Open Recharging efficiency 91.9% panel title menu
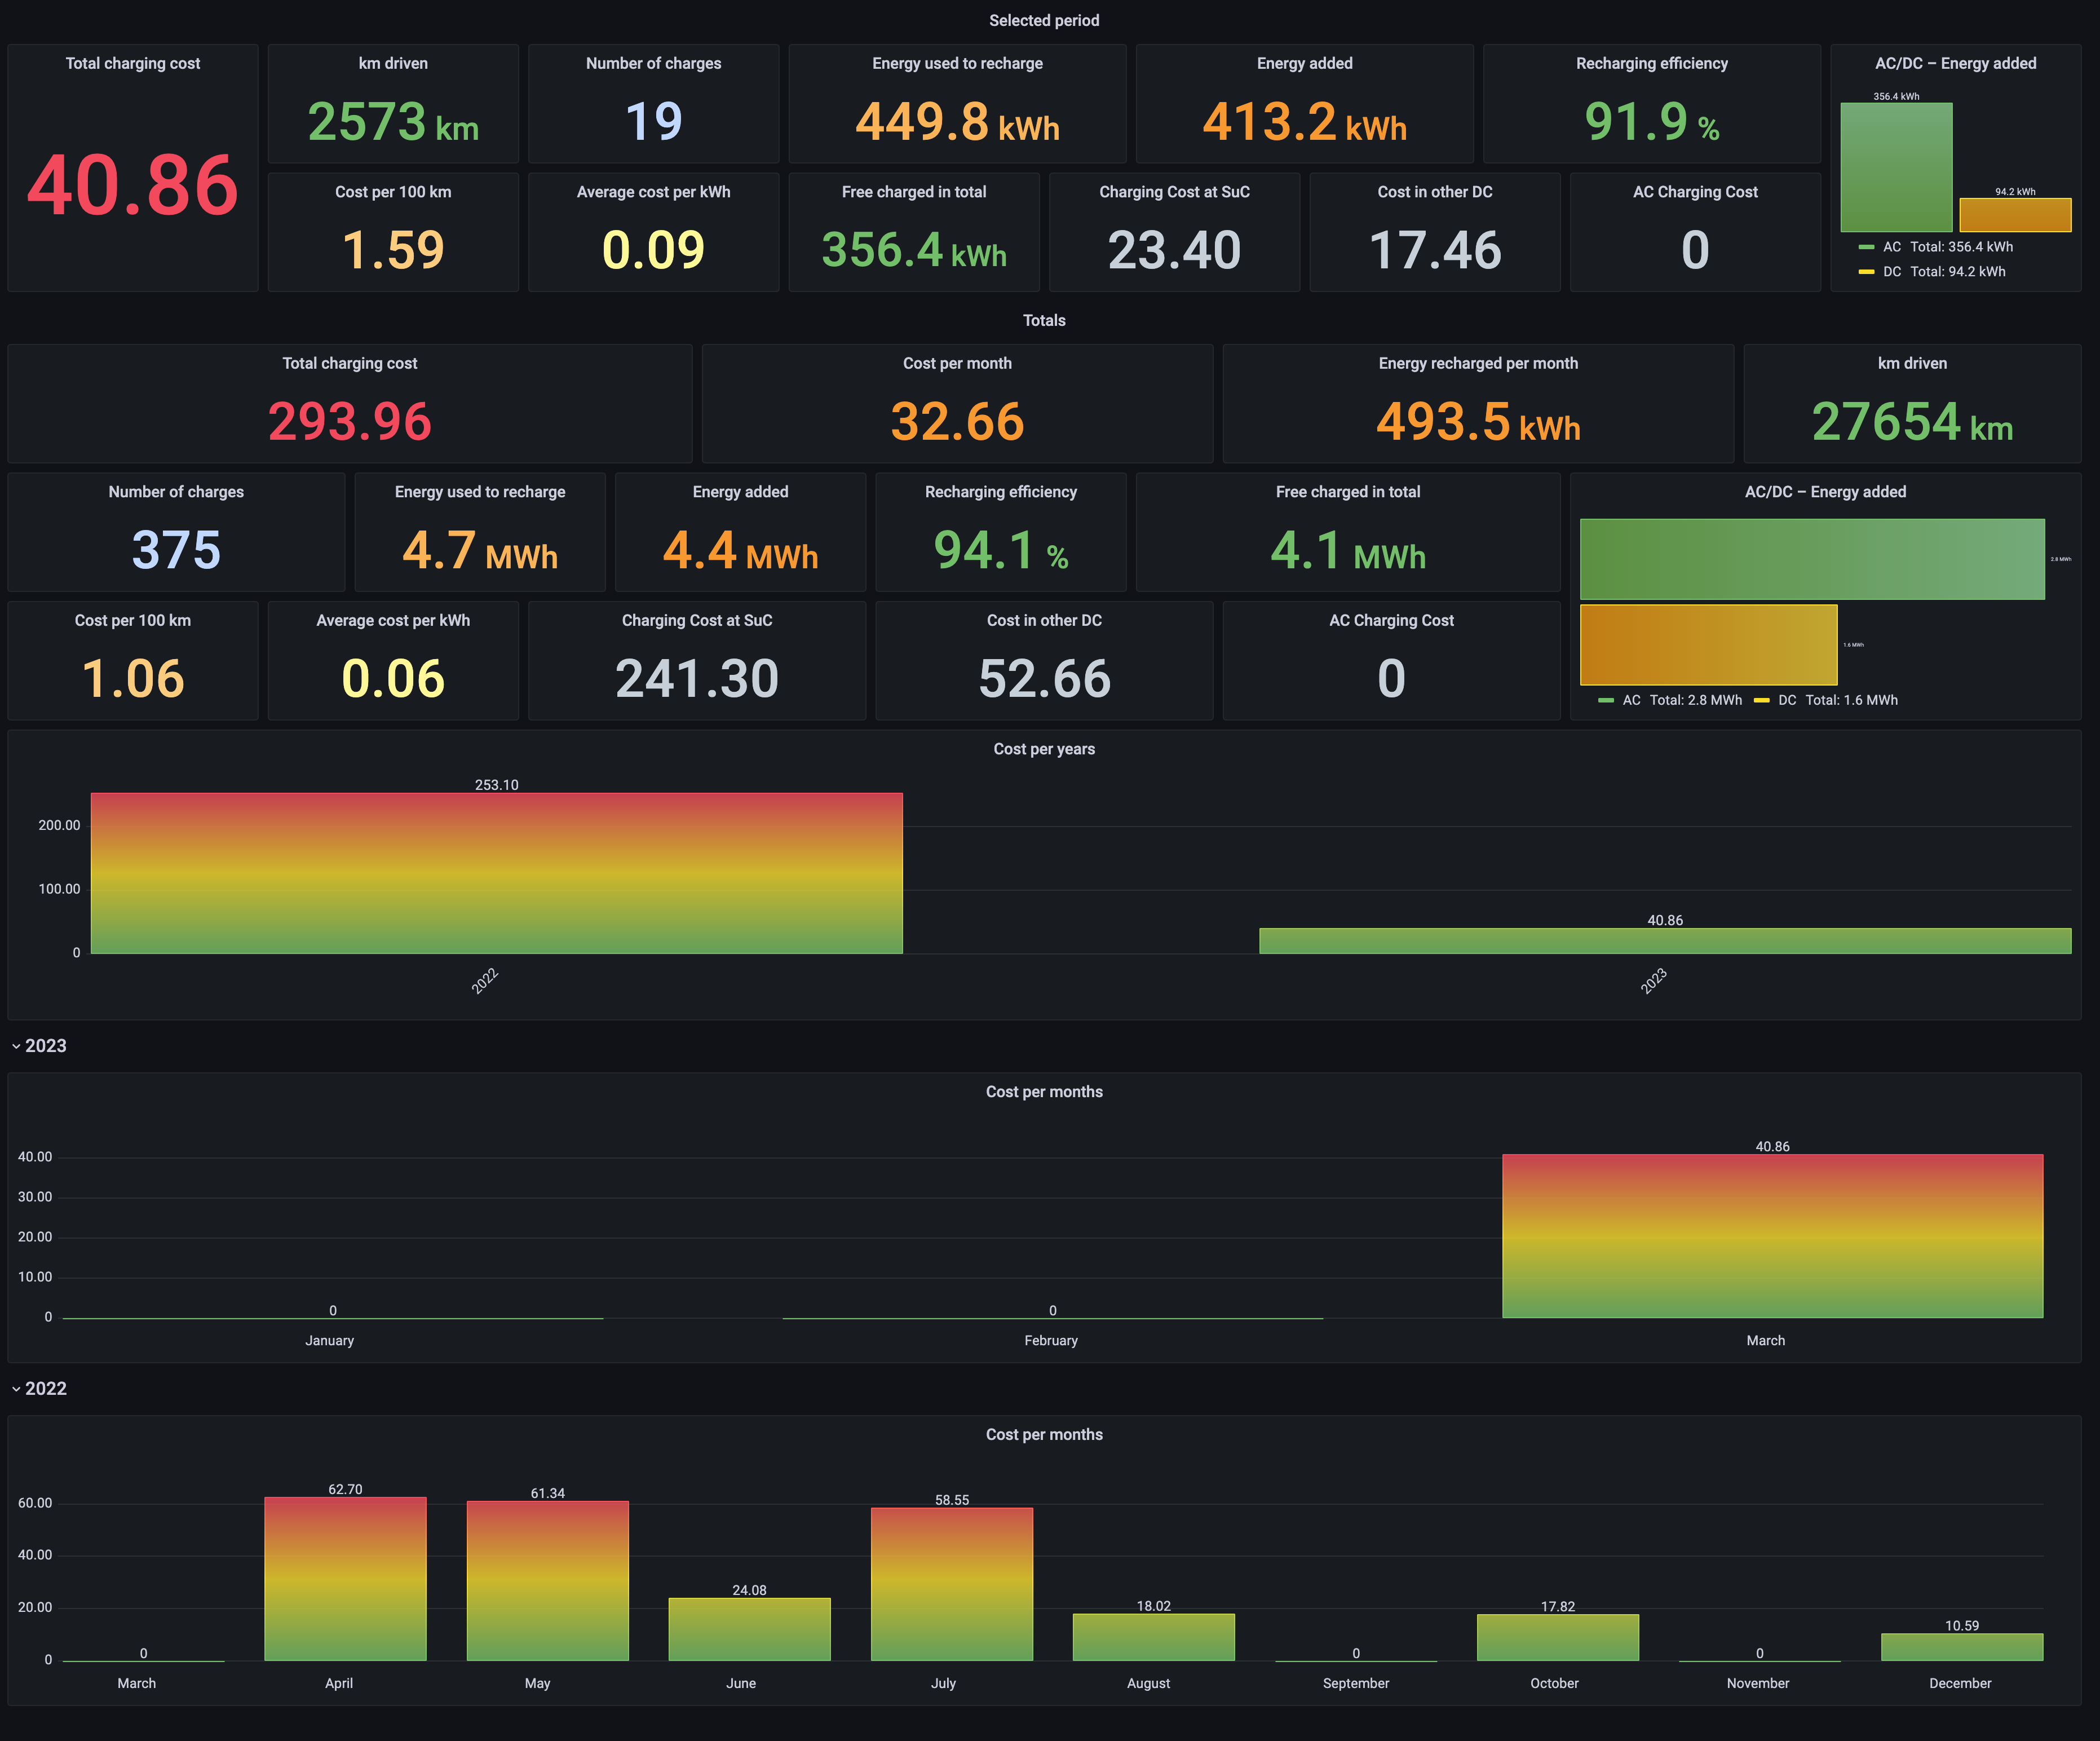 point(1651,63)
